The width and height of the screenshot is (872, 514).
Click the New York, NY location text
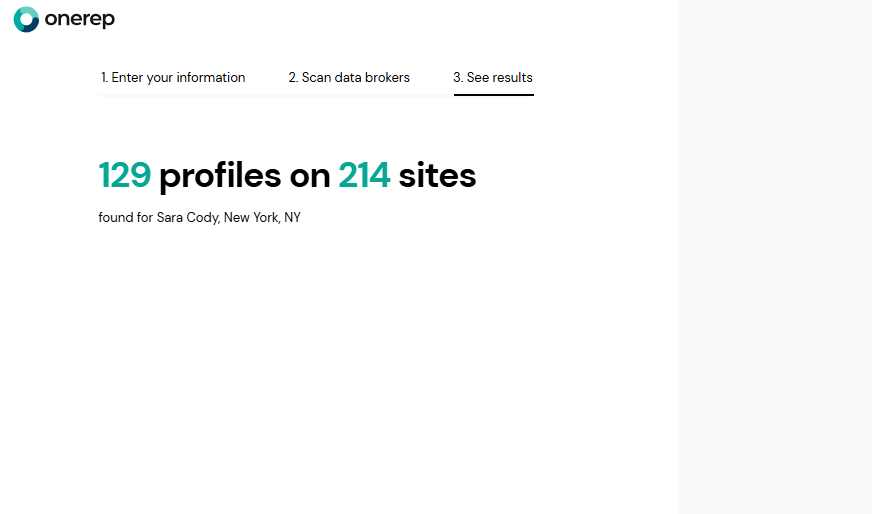coord(262,217)
